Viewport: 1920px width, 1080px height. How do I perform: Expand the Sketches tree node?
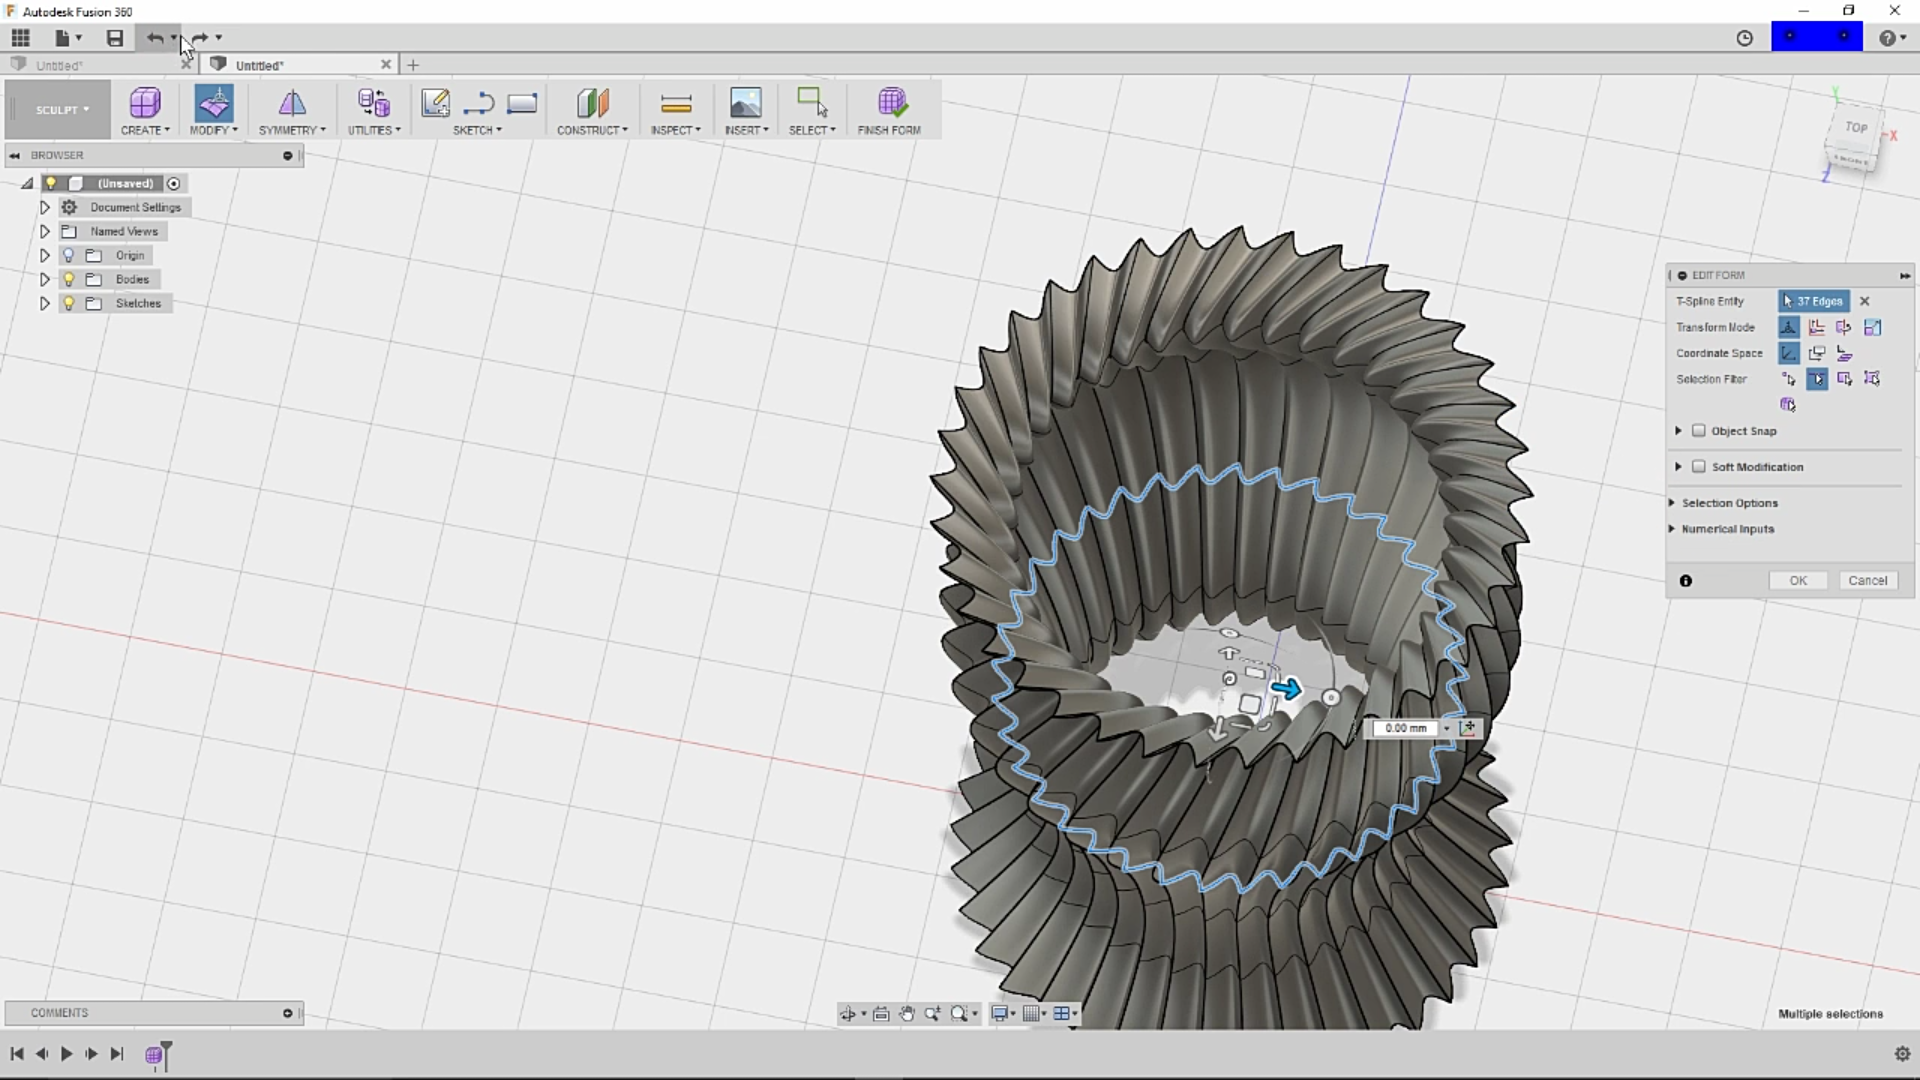coord(44,303)
